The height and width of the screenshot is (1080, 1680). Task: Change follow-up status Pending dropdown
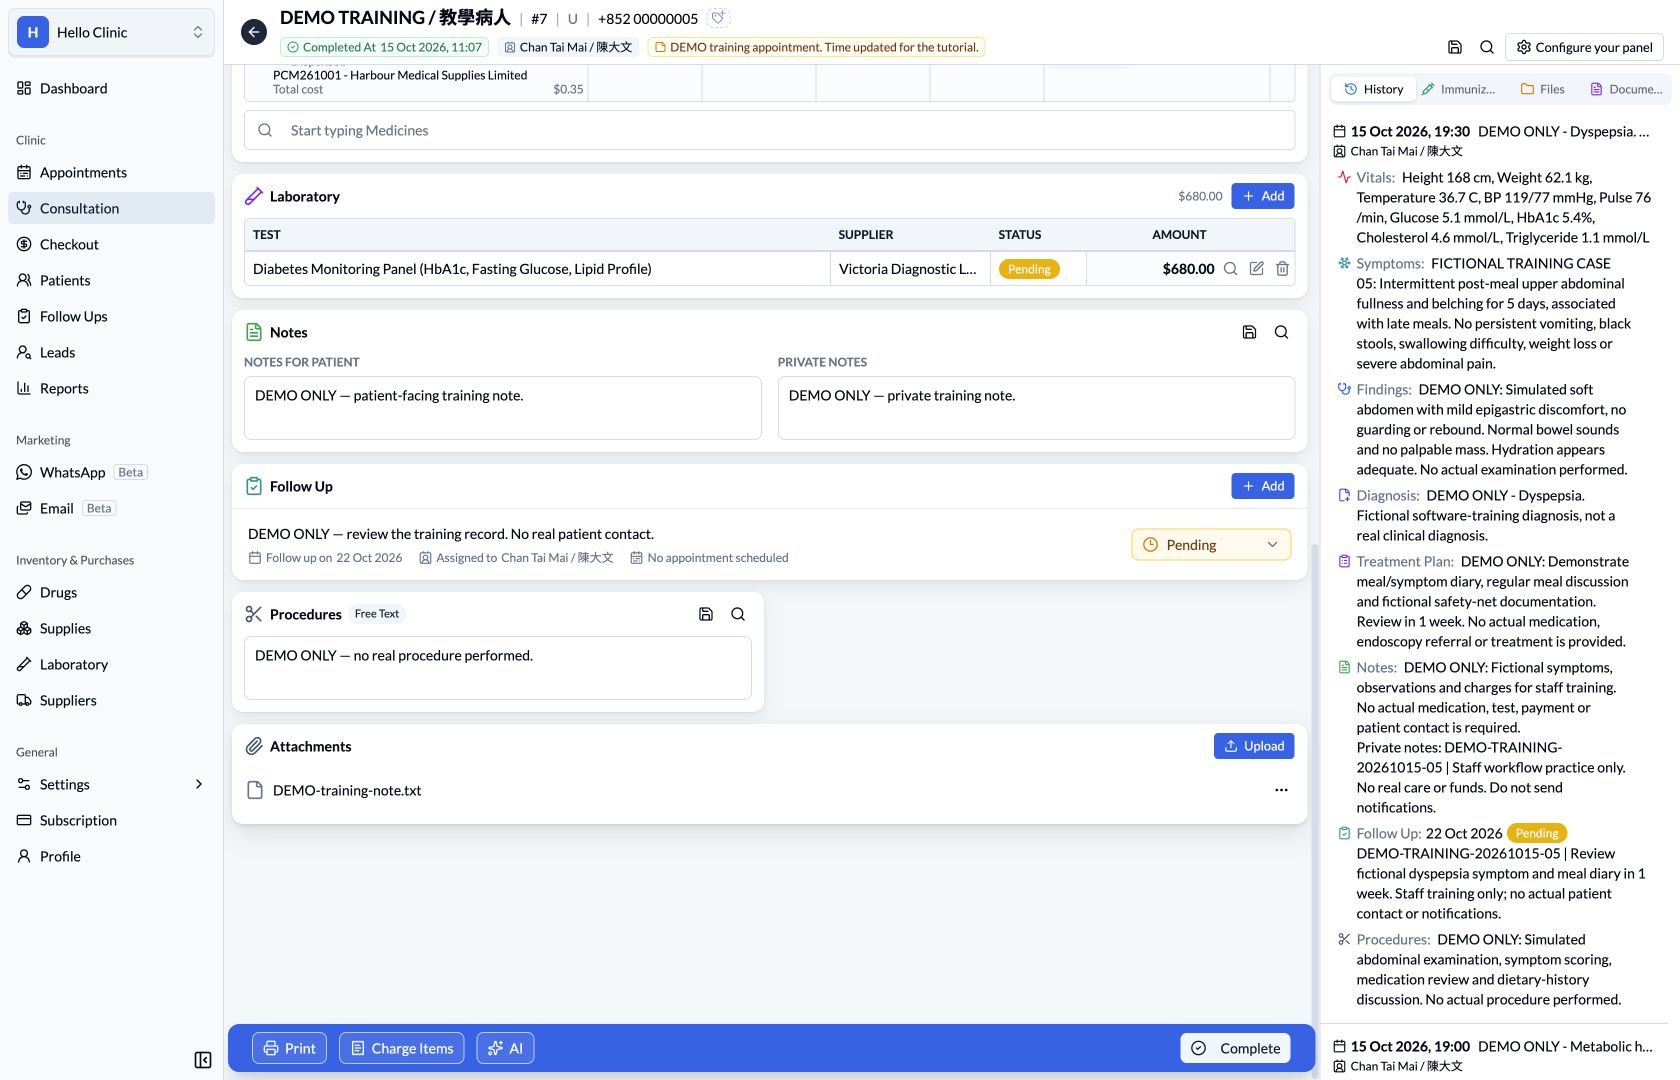1211,545
